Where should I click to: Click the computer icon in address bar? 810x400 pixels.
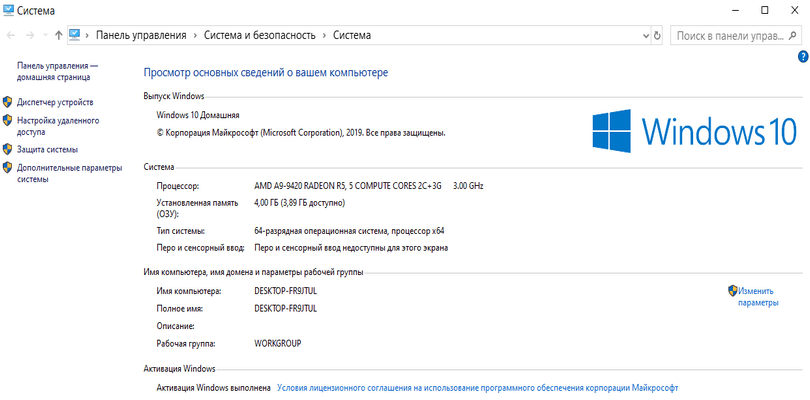[75, 35]
